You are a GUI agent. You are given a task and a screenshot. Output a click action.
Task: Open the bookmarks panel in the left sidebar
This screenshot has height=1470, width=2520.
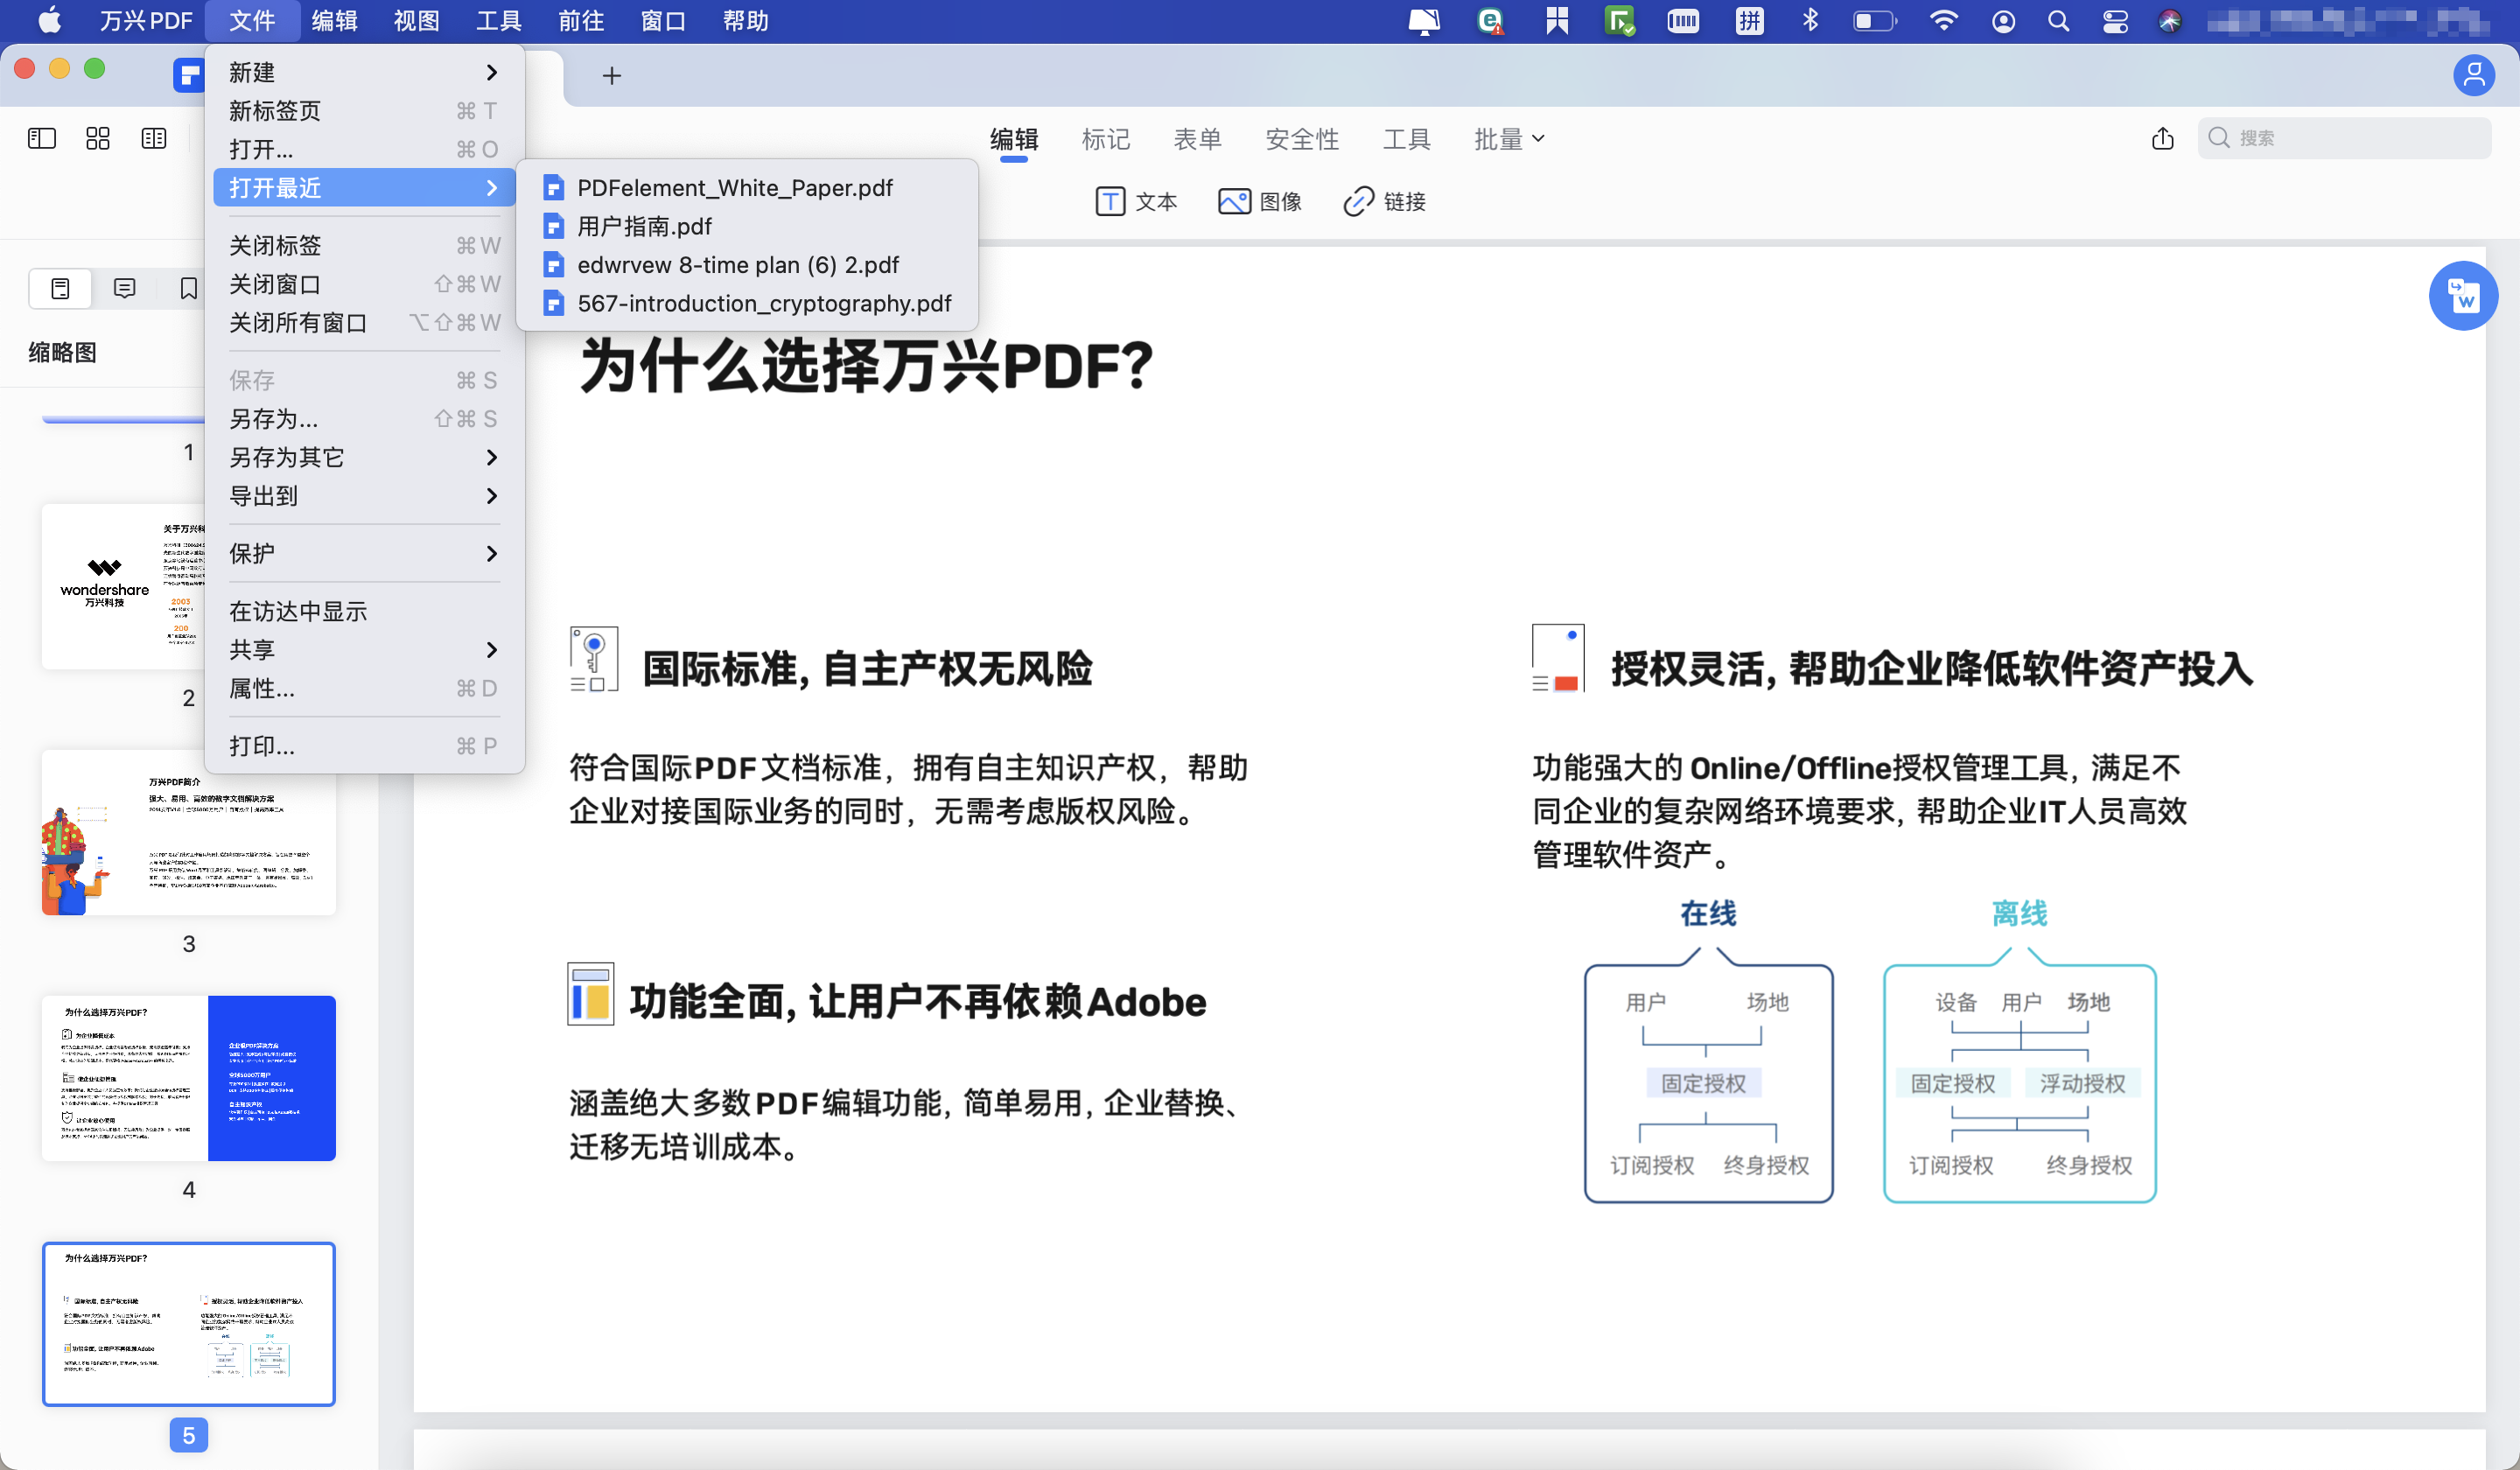pyautogui.click(x=188, y=288)
